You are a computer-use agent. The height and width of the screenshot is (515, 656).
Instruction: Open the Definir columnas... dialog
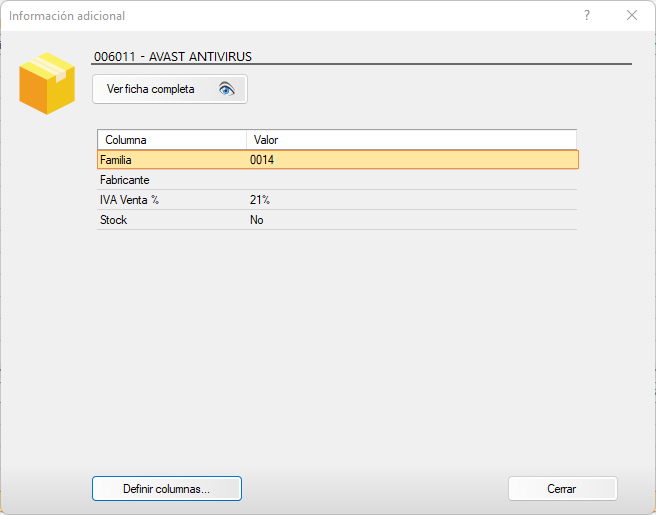[x=167, y=489]
